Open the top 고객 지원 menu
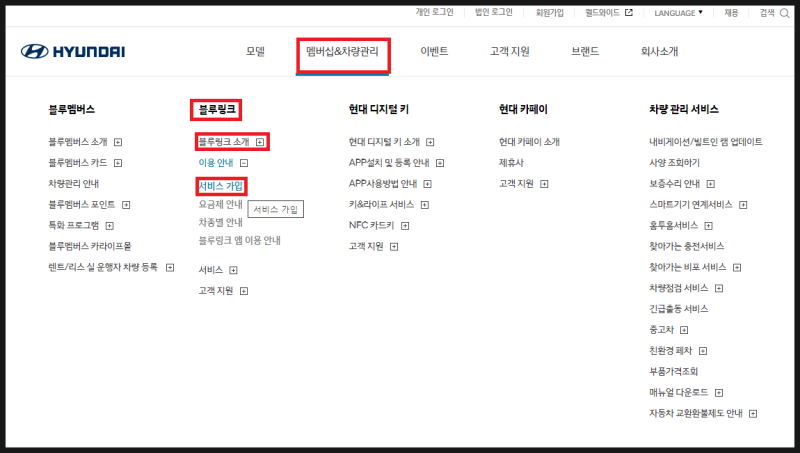The height and width of the screenshot is (453, 800). coord(510,52)
